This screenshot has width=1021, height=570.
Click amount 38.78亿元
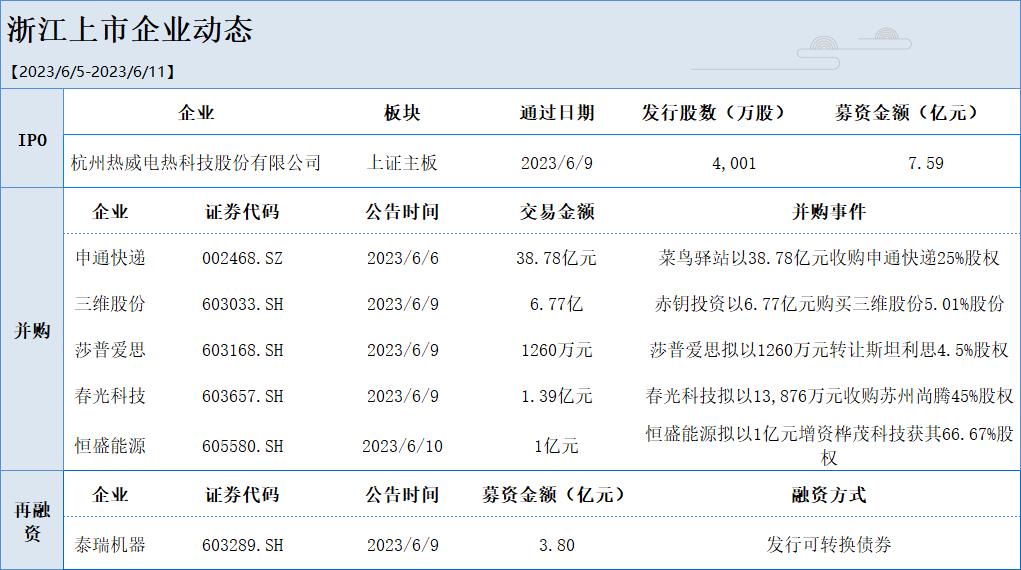pos(556,259)
